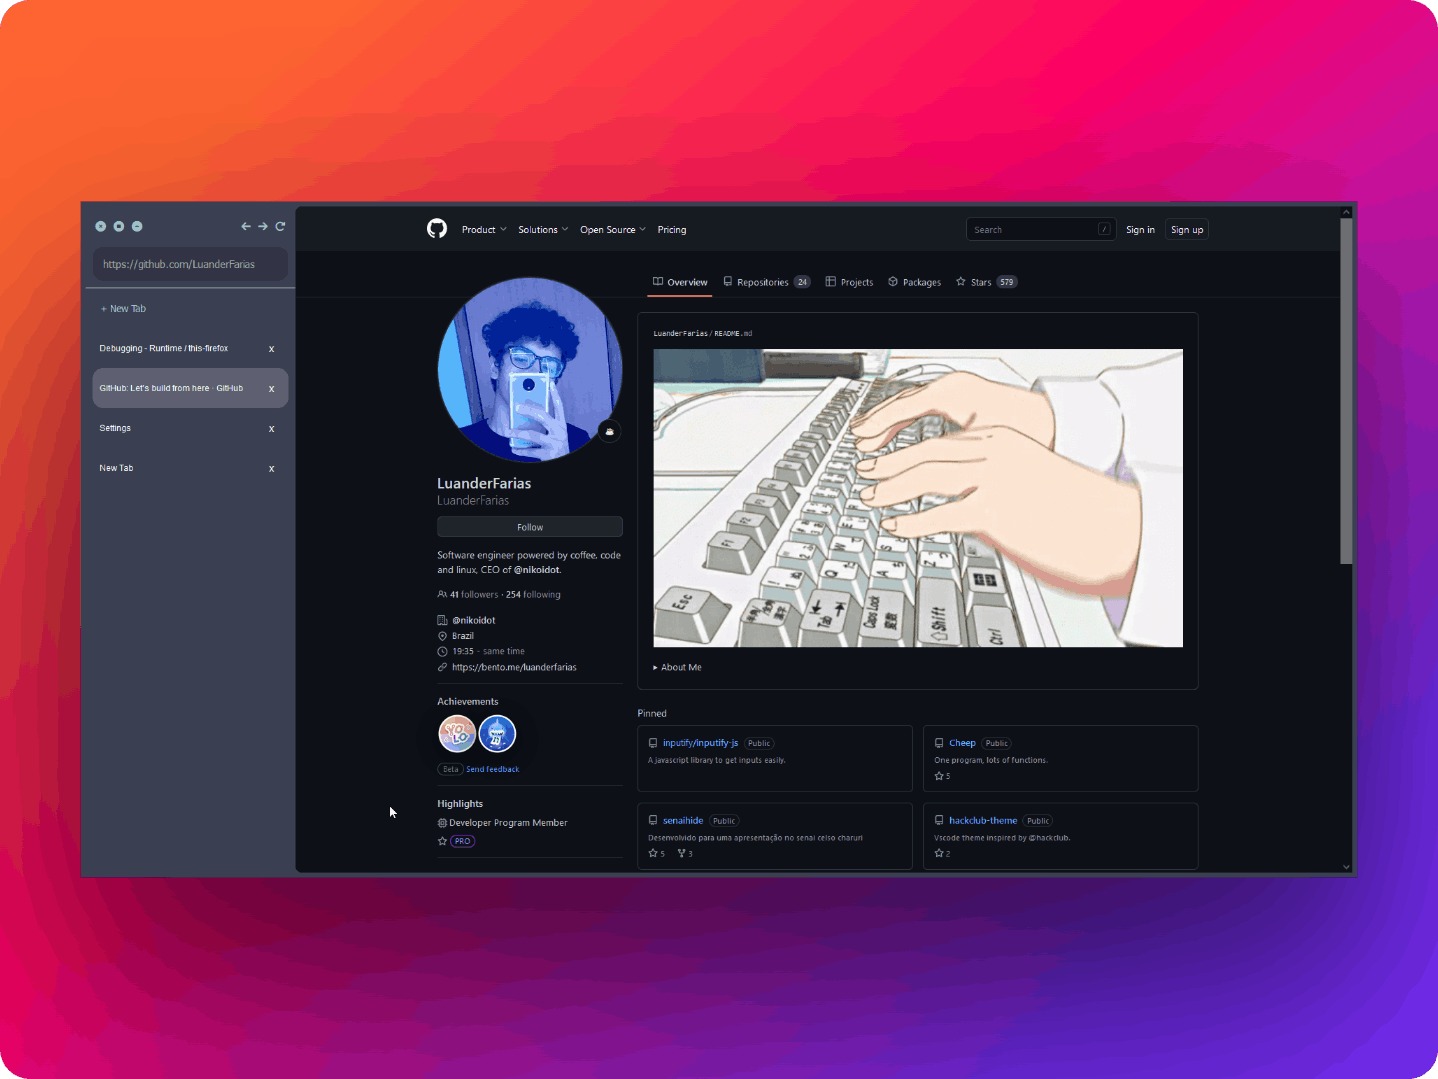Click the page vertical scrollbar thumb
The image size is (1438, 1079).
(1346, 390)
